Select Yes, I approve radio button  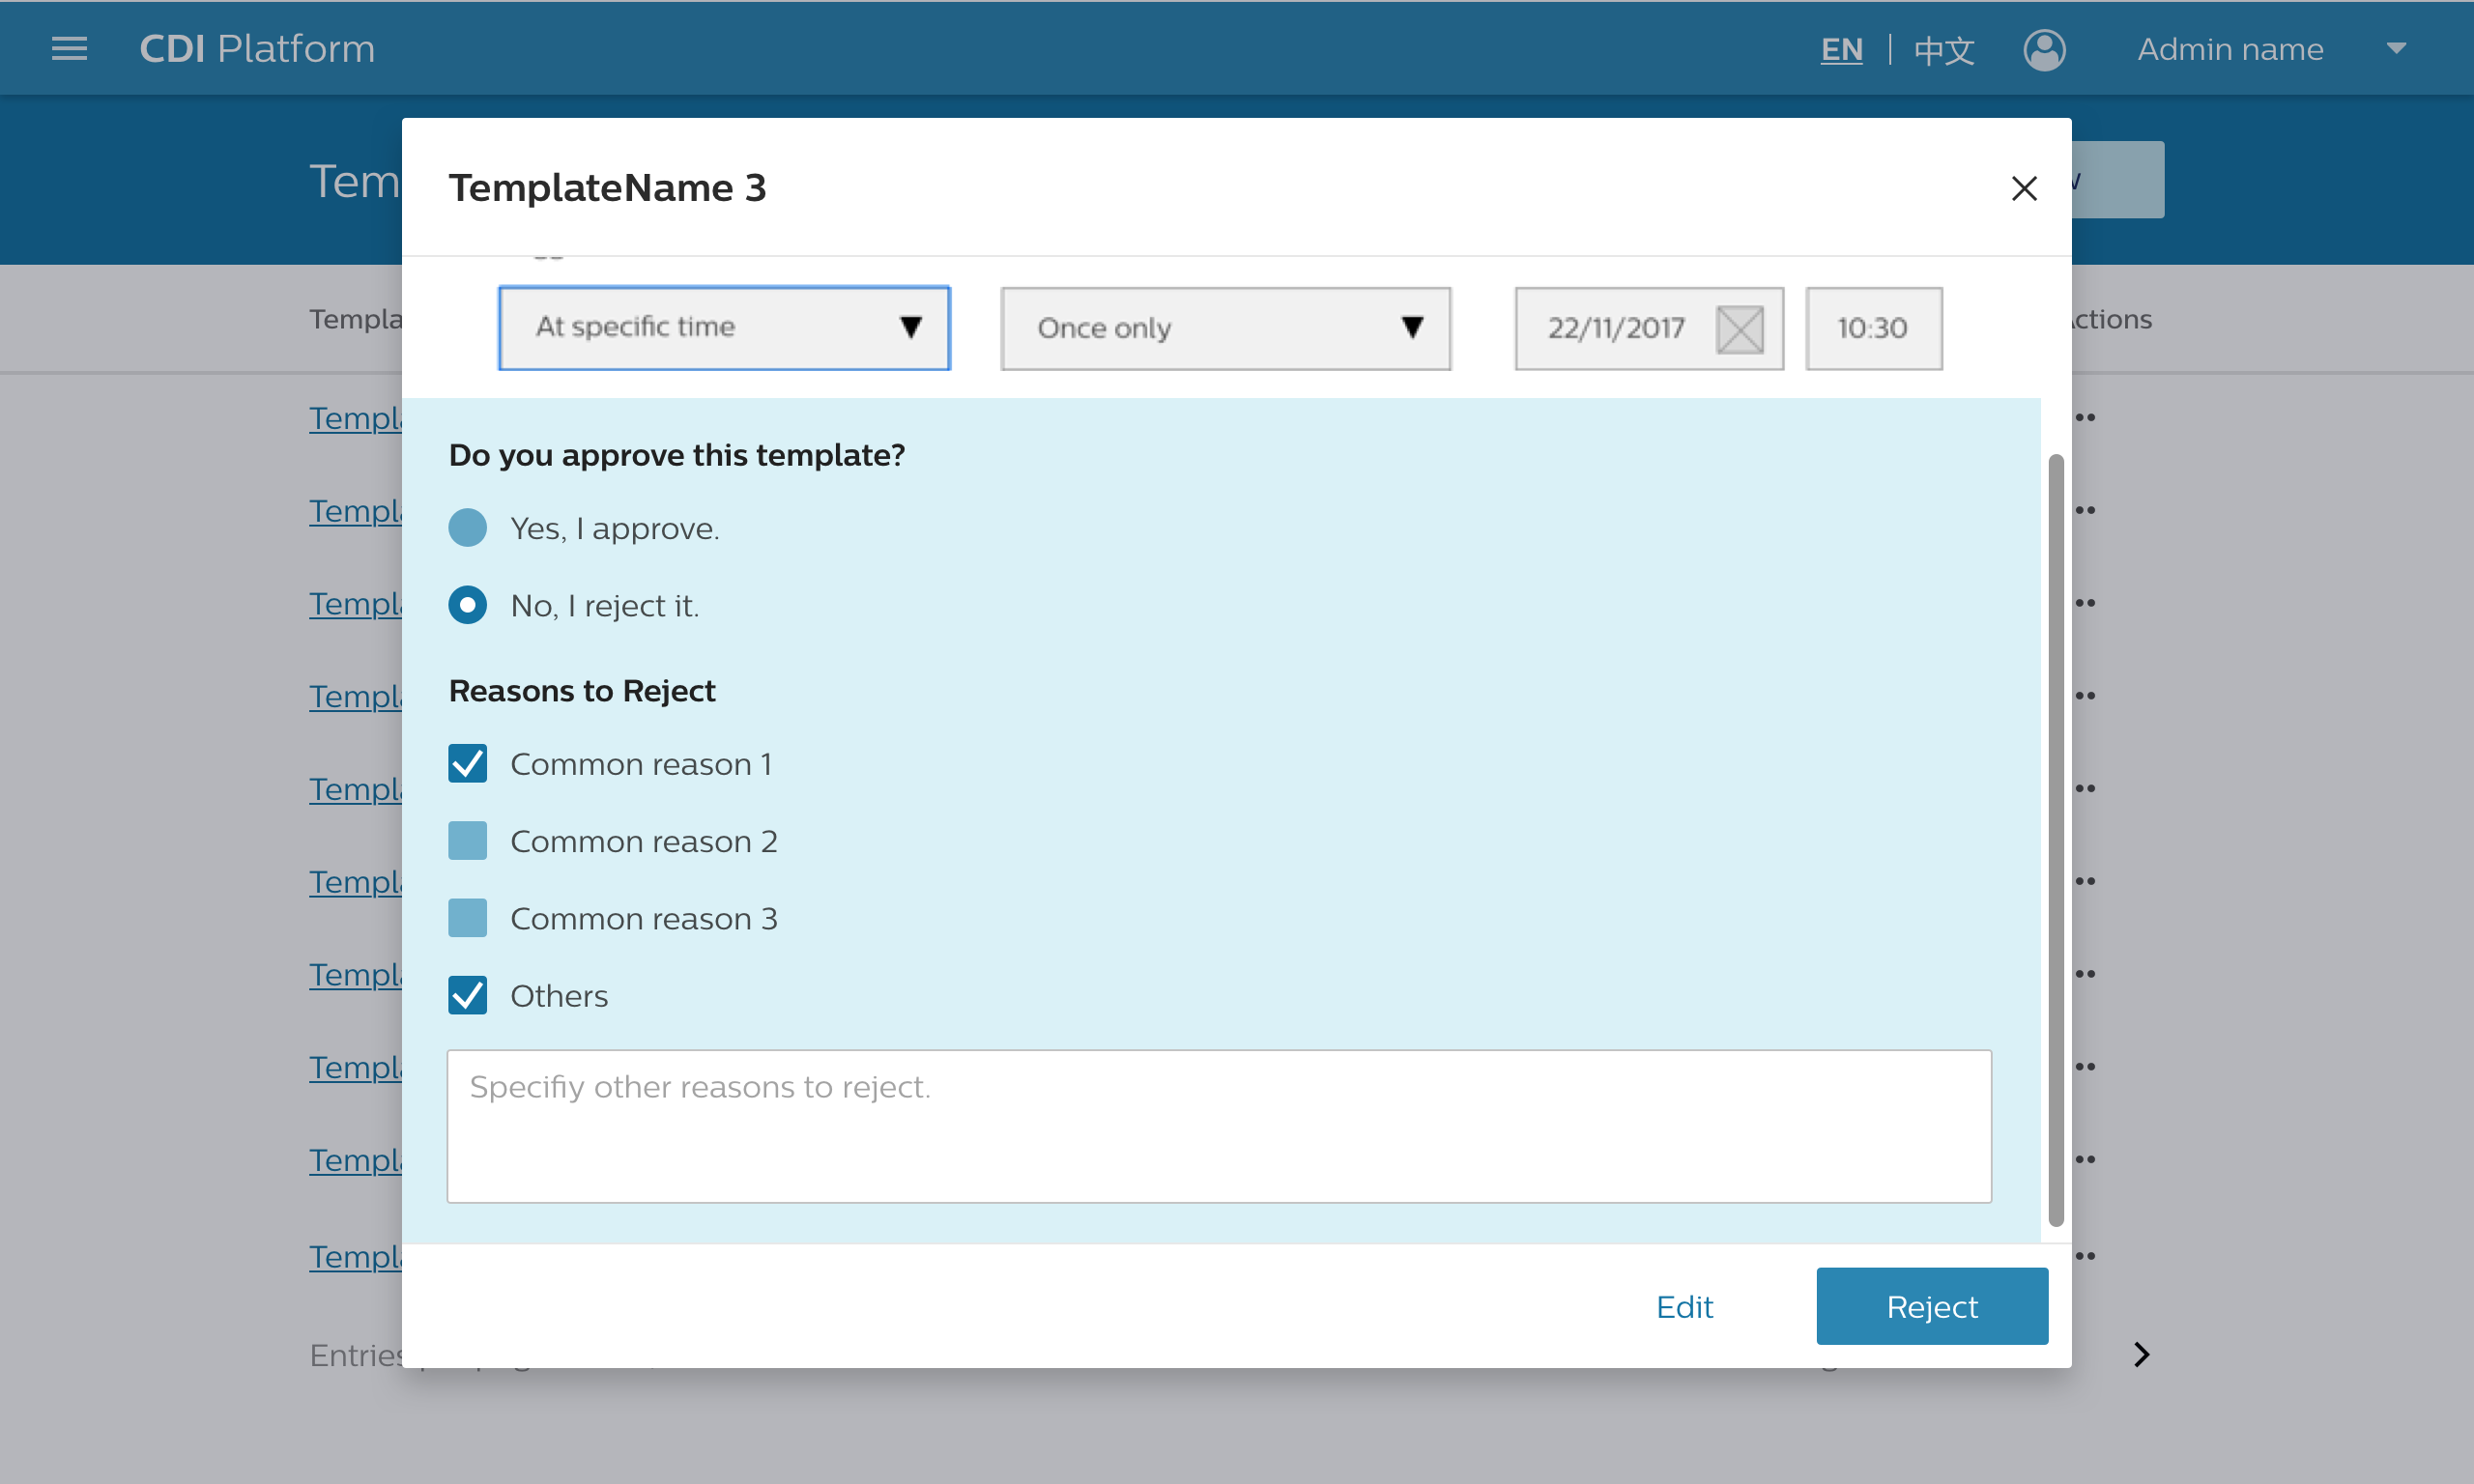(467, 527)
